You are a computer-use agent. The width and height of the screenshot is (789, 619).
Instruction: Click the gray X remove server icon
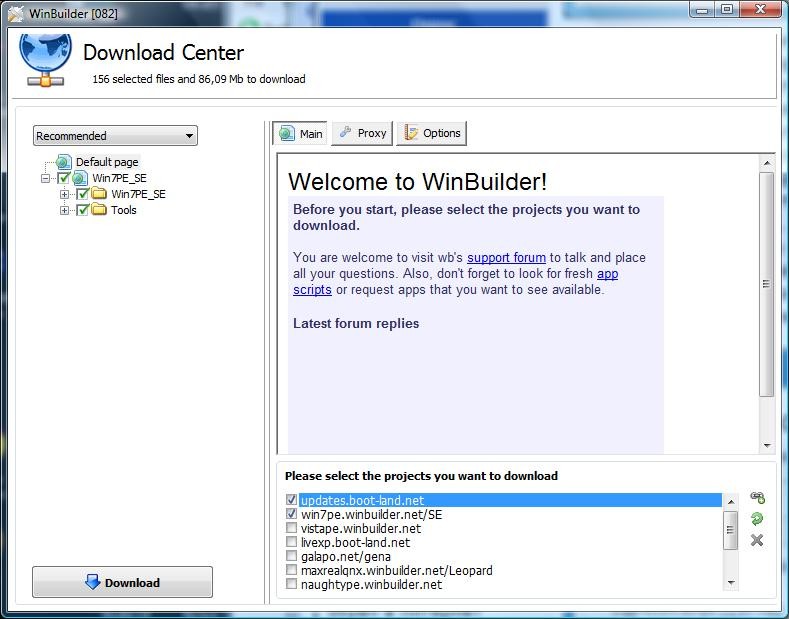(757, 540)
